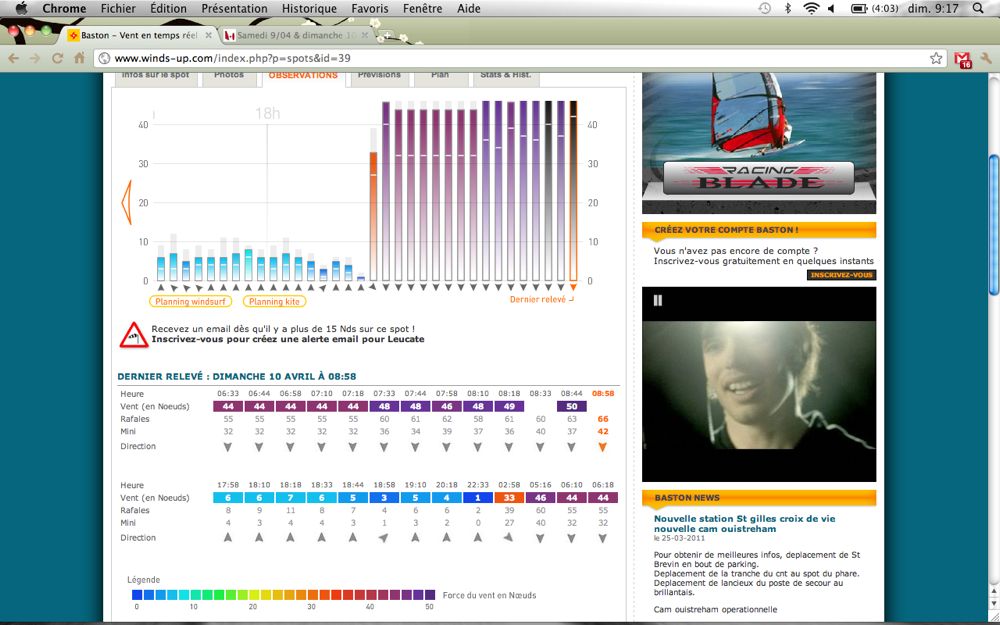Click the Inscrivez-vous button
This screenshot has width=1000, height=625.
point(841,275)
